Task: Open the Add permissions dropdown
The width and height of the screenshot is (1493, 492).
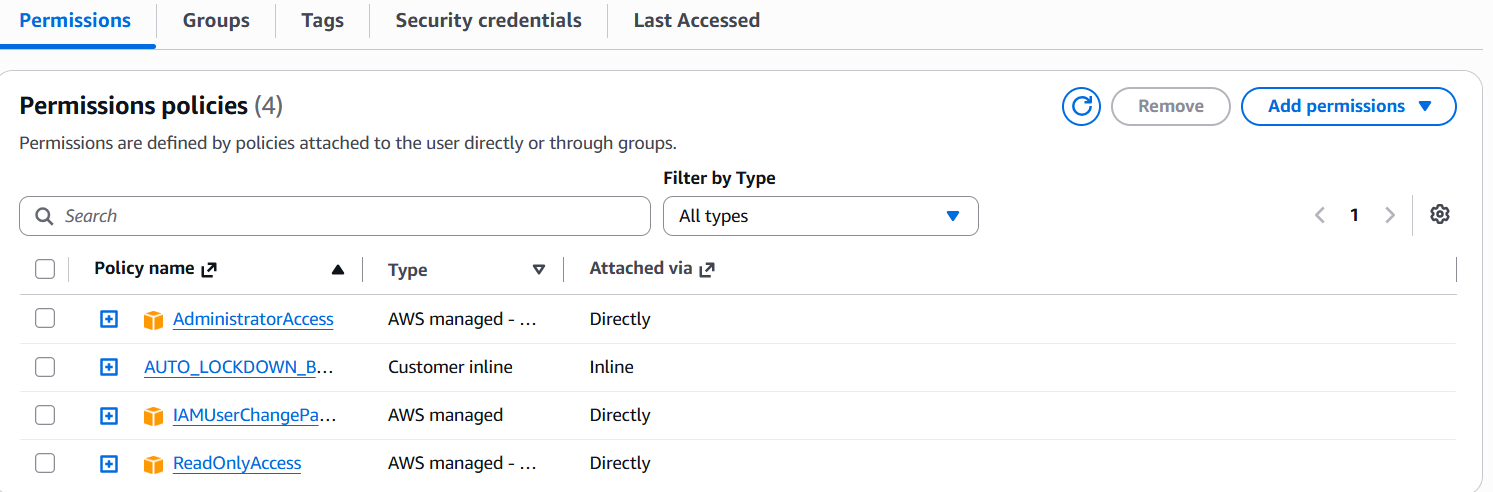Action: [1349, 106]
